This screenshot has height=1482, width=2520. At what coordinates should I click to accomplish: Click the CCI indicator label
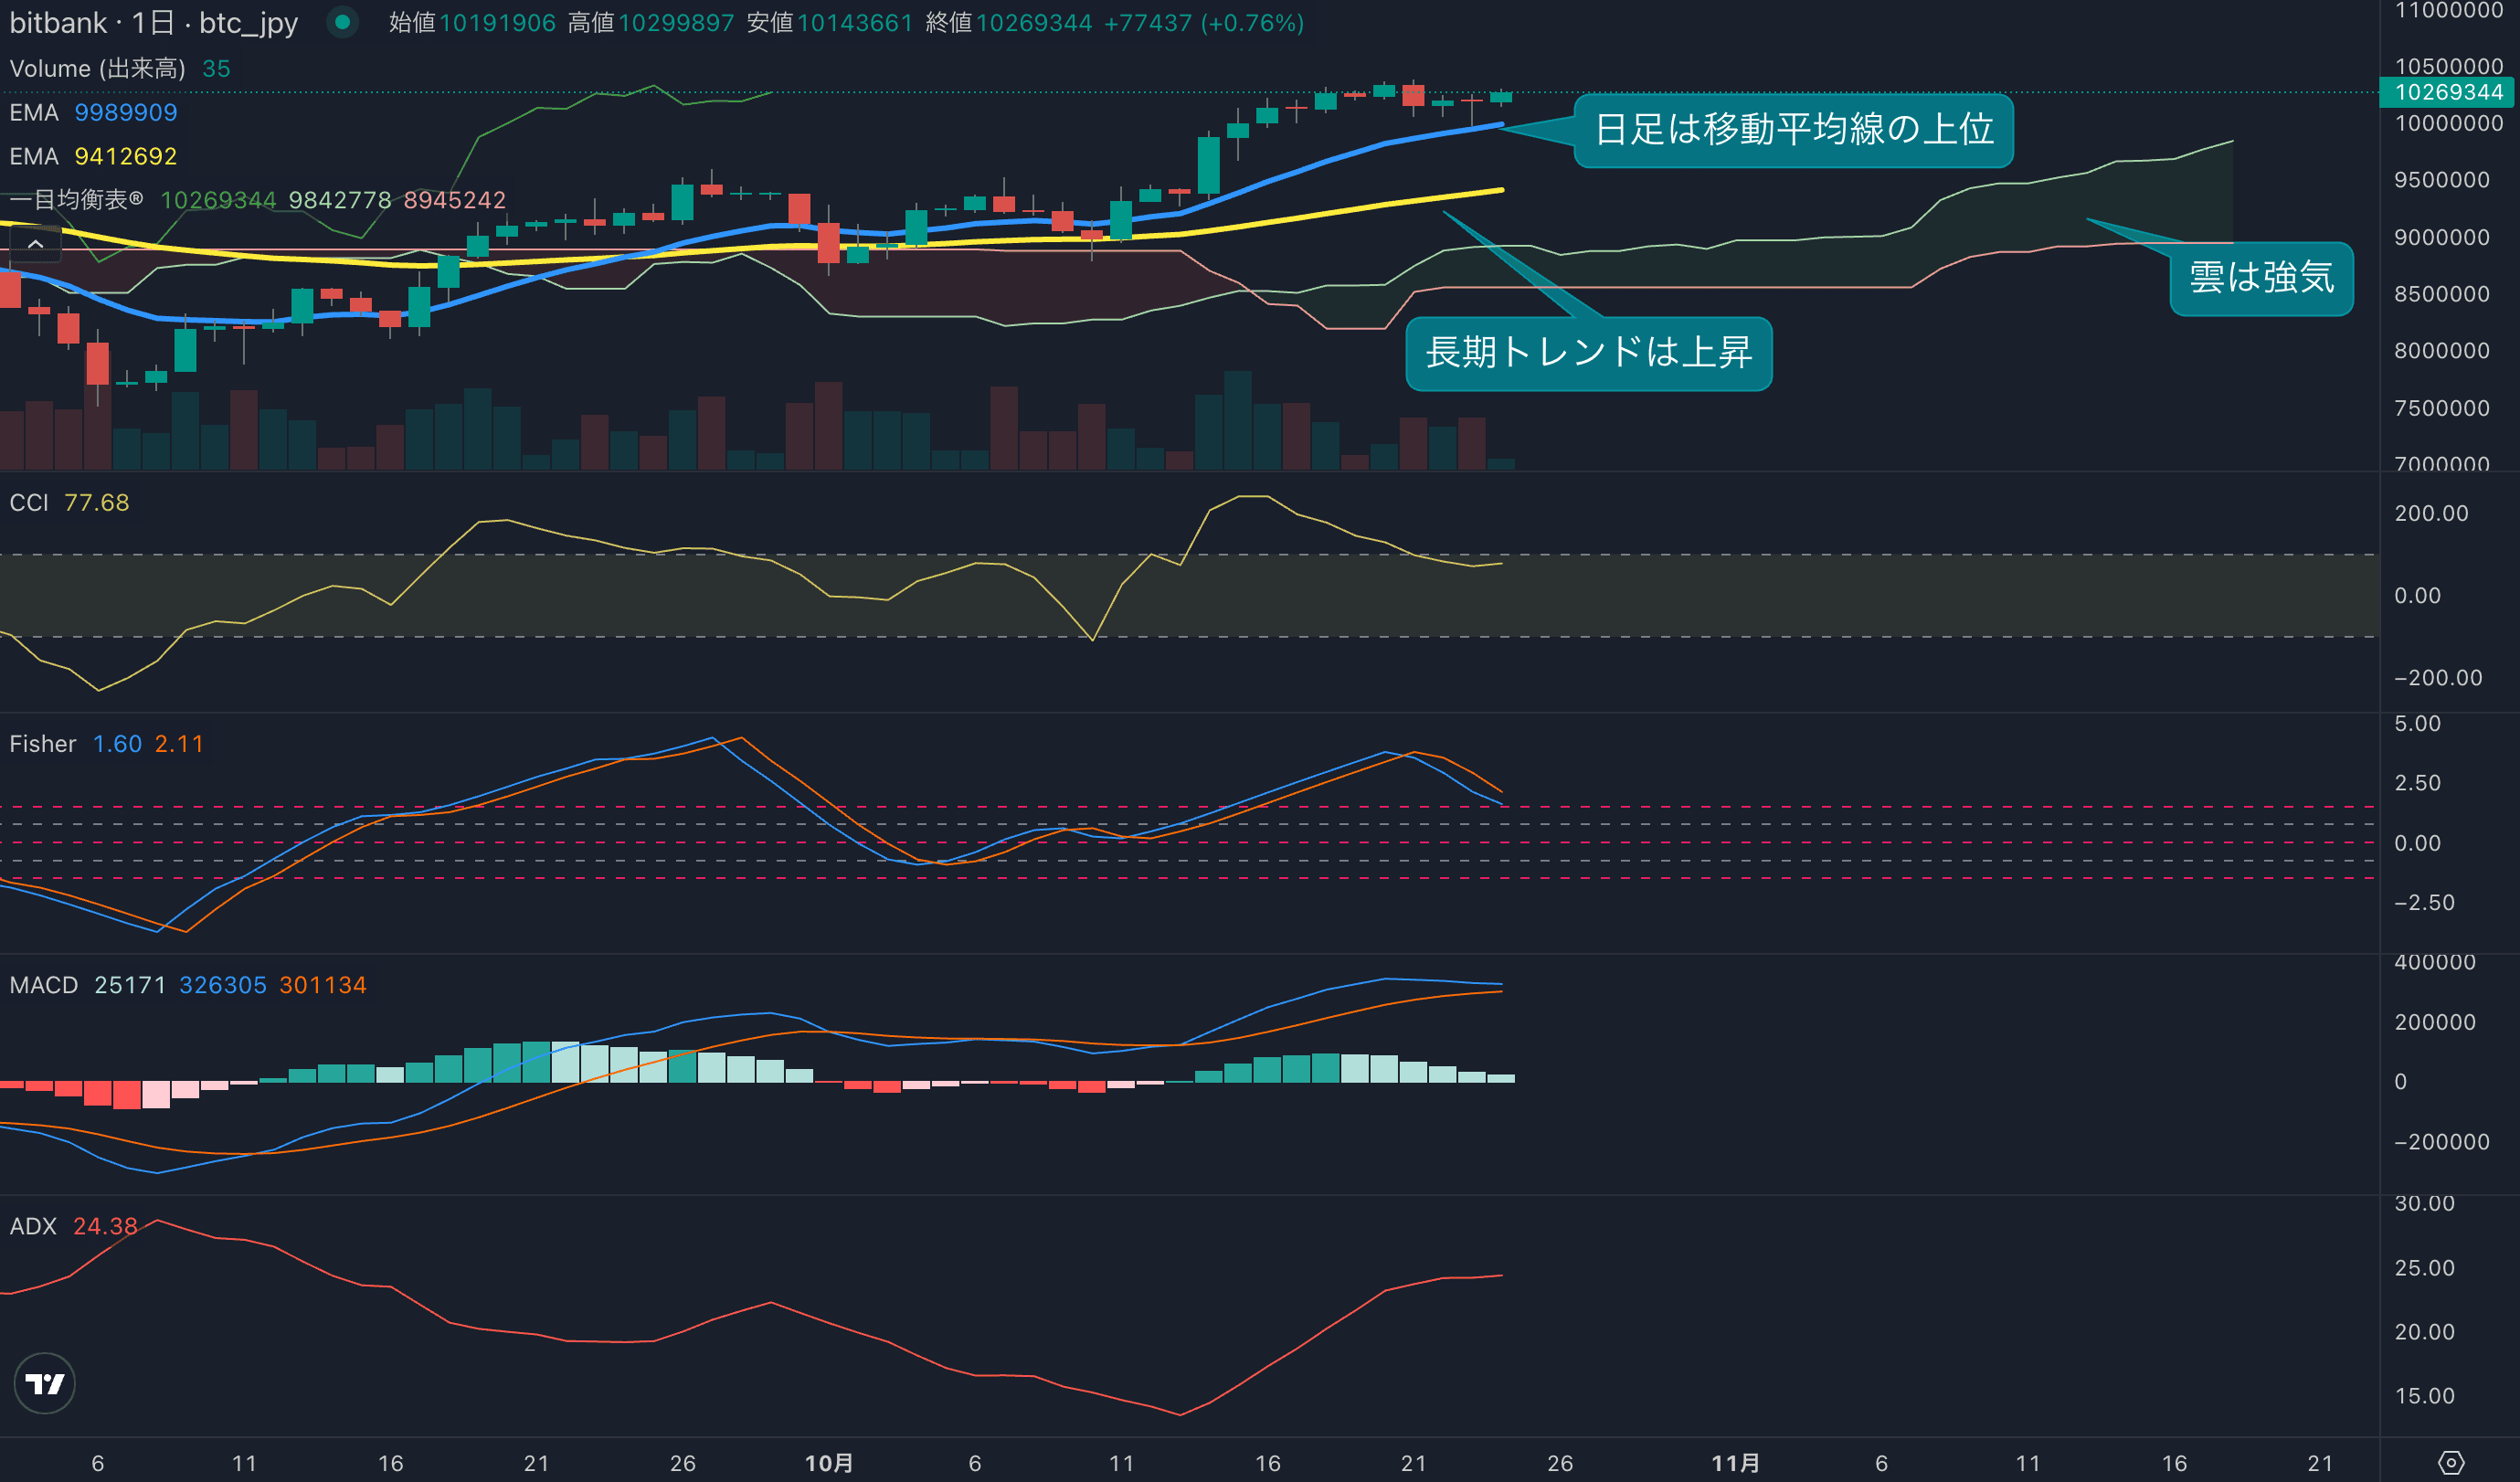(29, 503)
